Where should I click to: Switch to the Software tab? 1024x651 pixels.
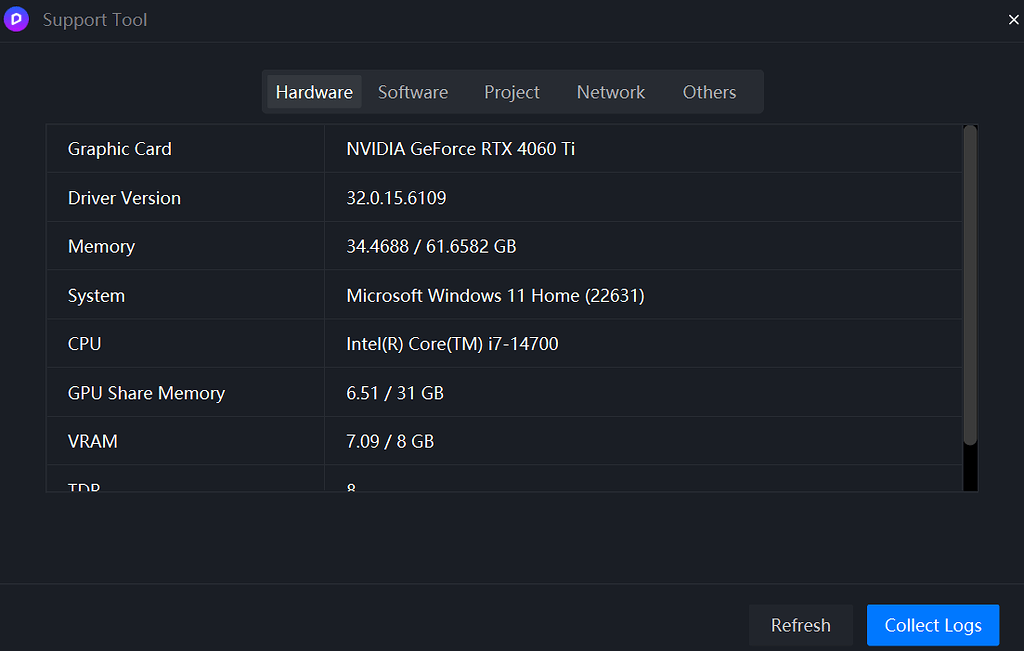point(412,91)
